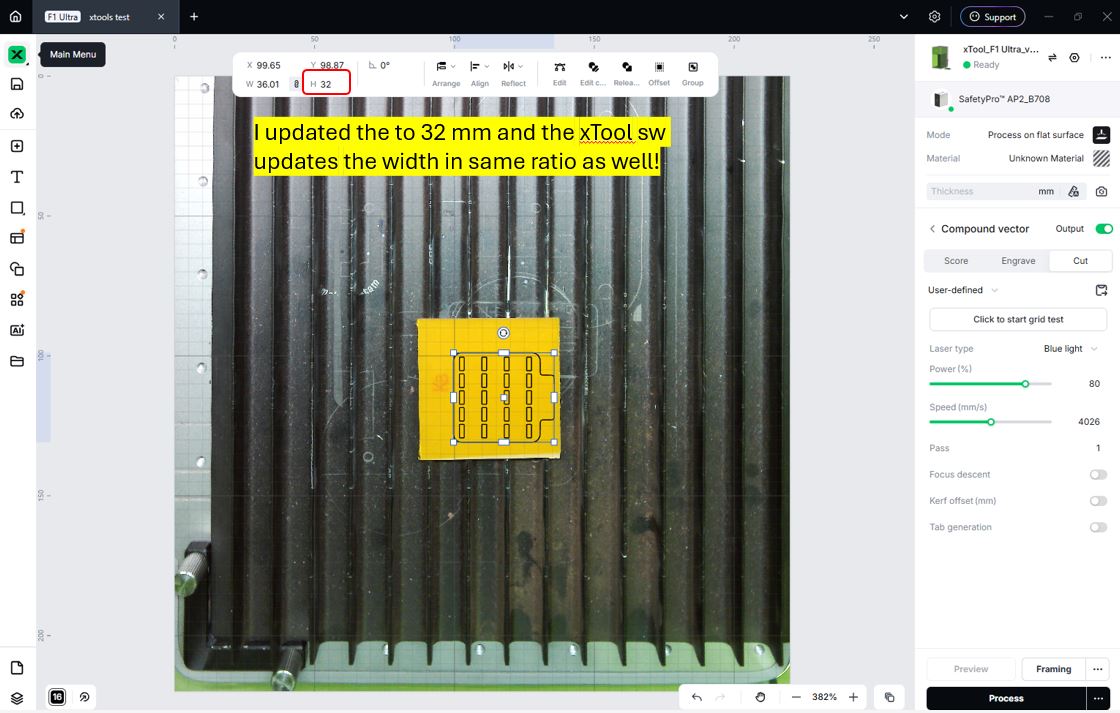This screenshot has width=1120, height=713.
Task: Go back from Compound vector panel
Action: click(x=932, y=229)
